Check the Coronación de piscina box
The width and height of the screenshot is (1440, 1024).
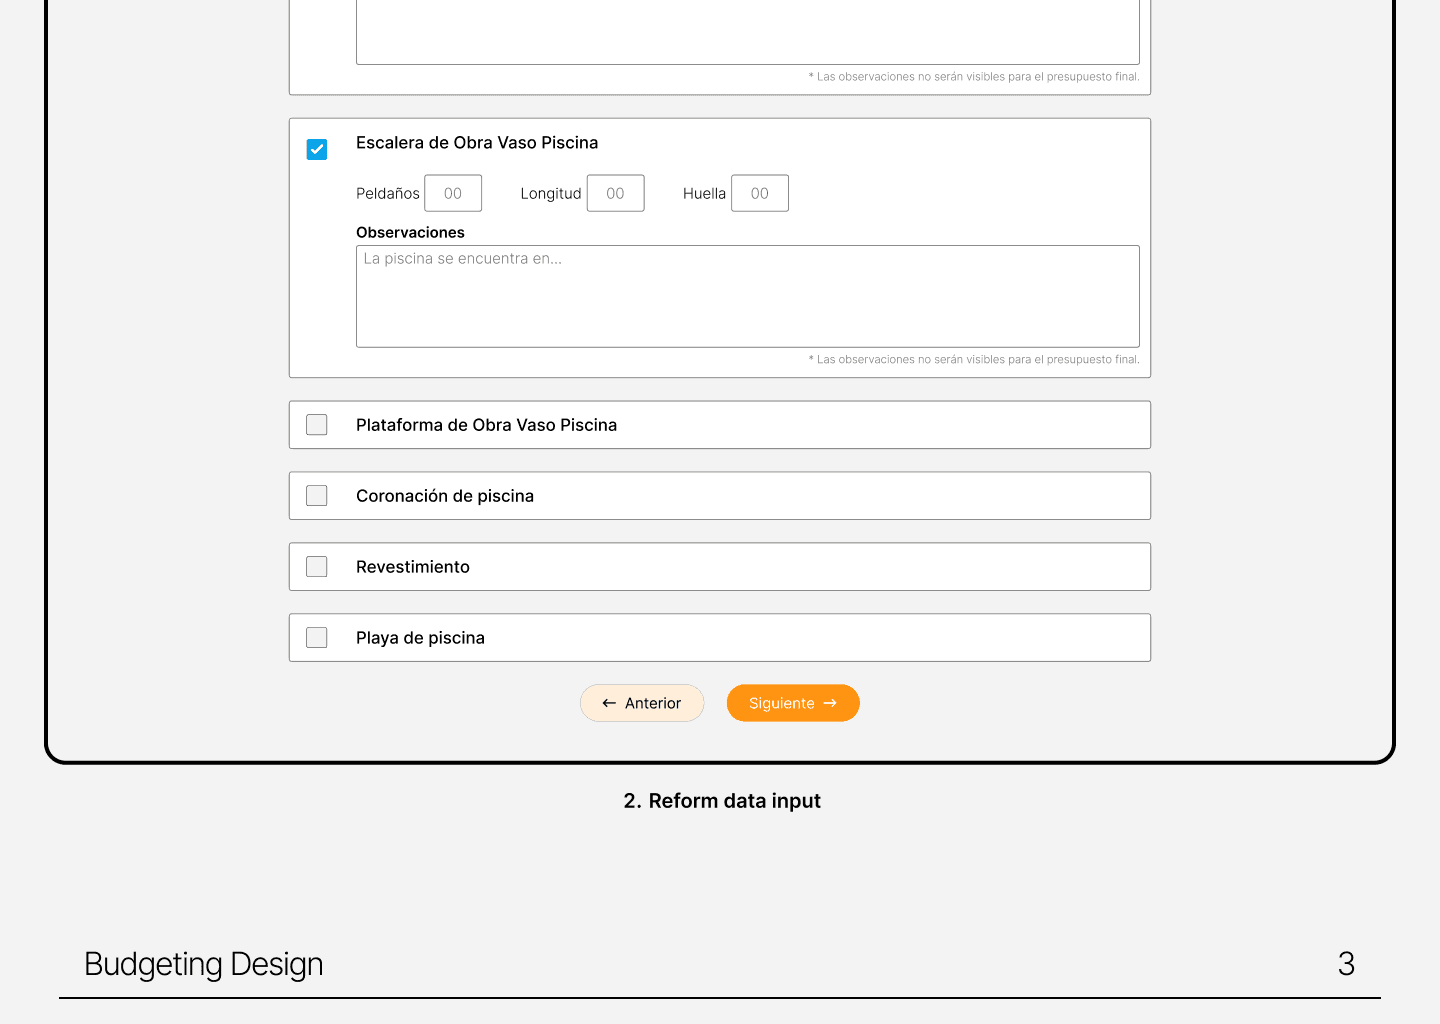pos(316,495)
